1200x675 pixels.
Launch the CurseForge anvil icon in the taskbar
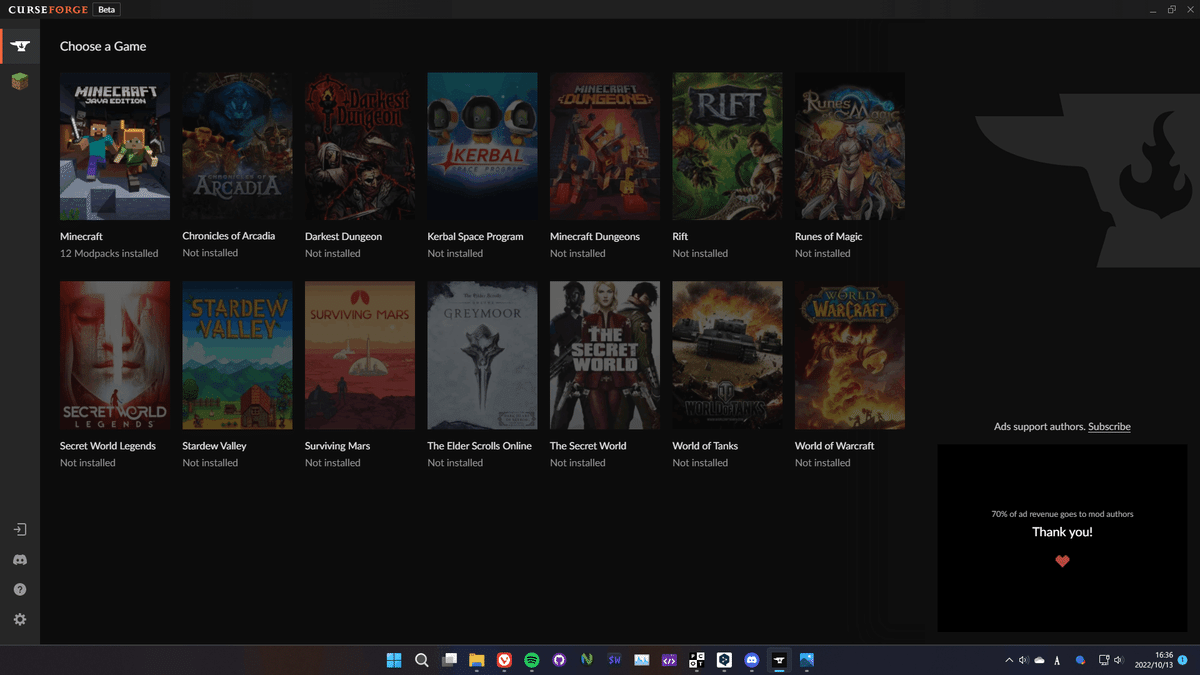(778, 660)
